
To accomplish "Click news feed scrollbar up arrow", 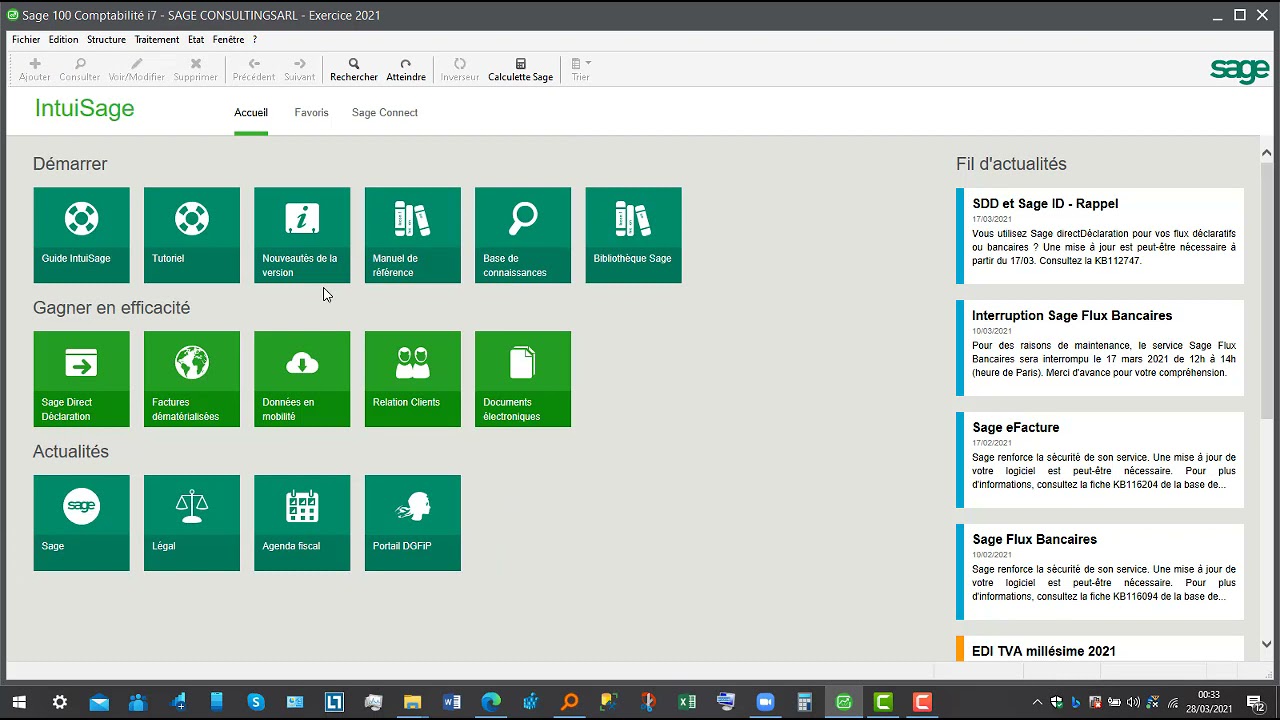I will [1266, 153].
